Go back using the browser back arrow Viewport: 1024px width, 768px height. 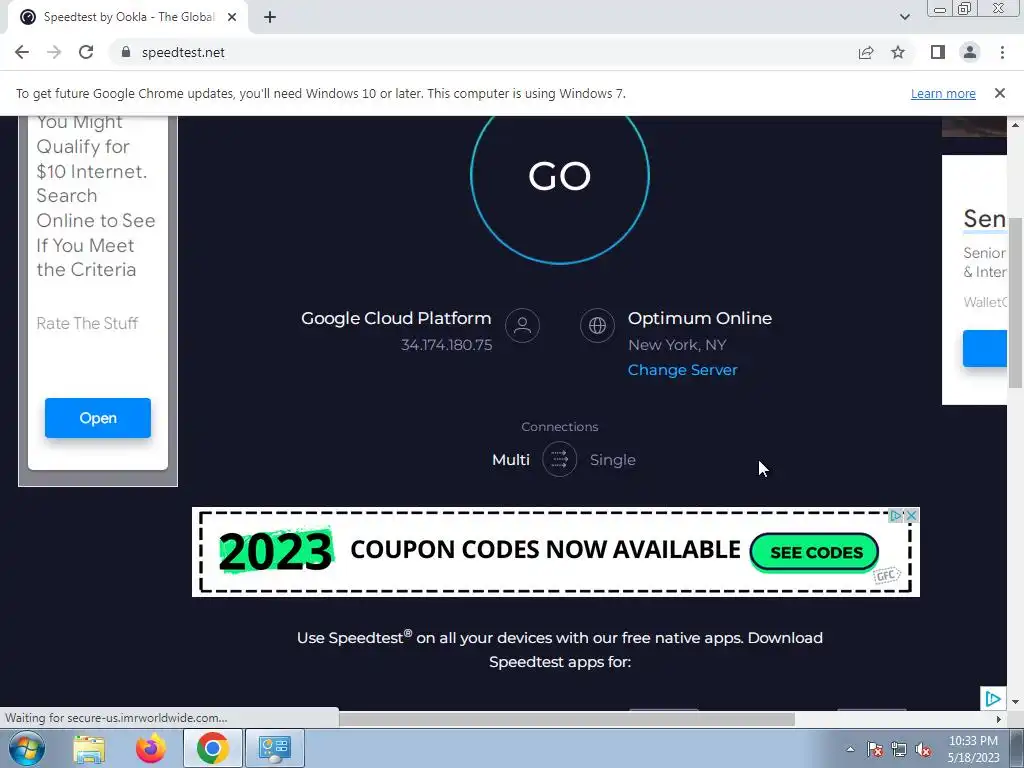pyautogui.click(x=22, y=52)
